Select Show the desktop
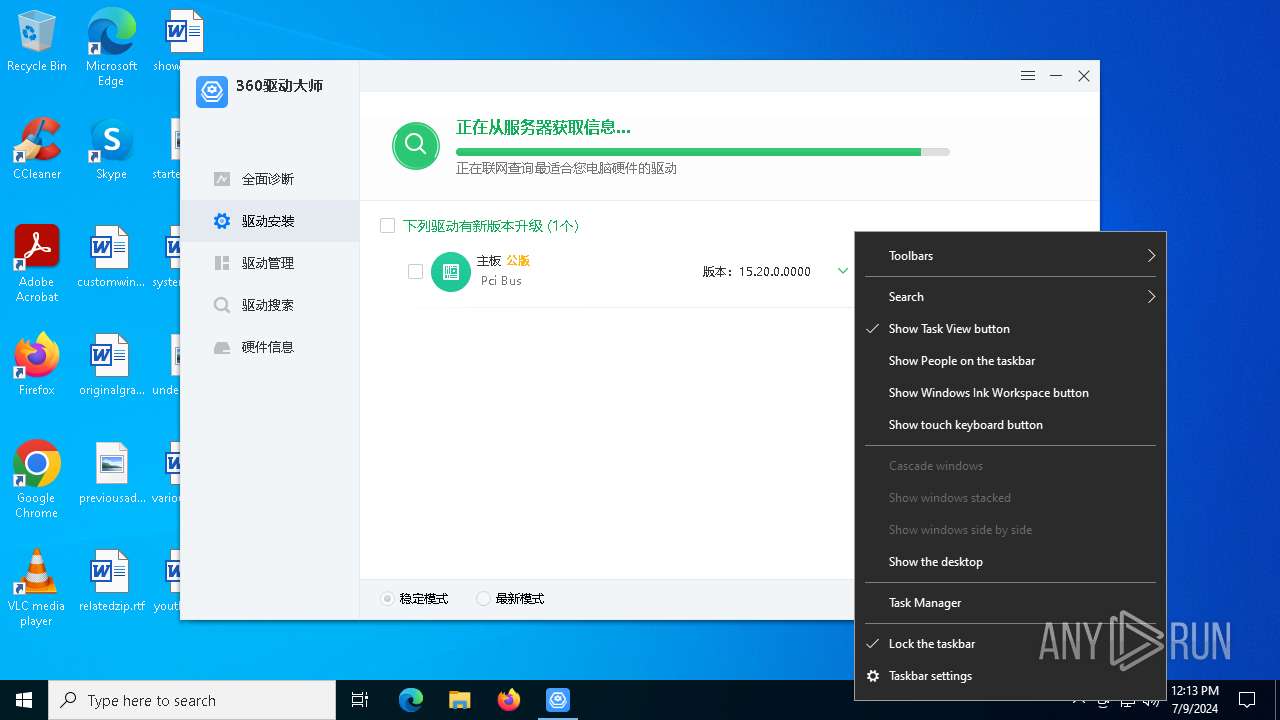 coord(1010,562)
